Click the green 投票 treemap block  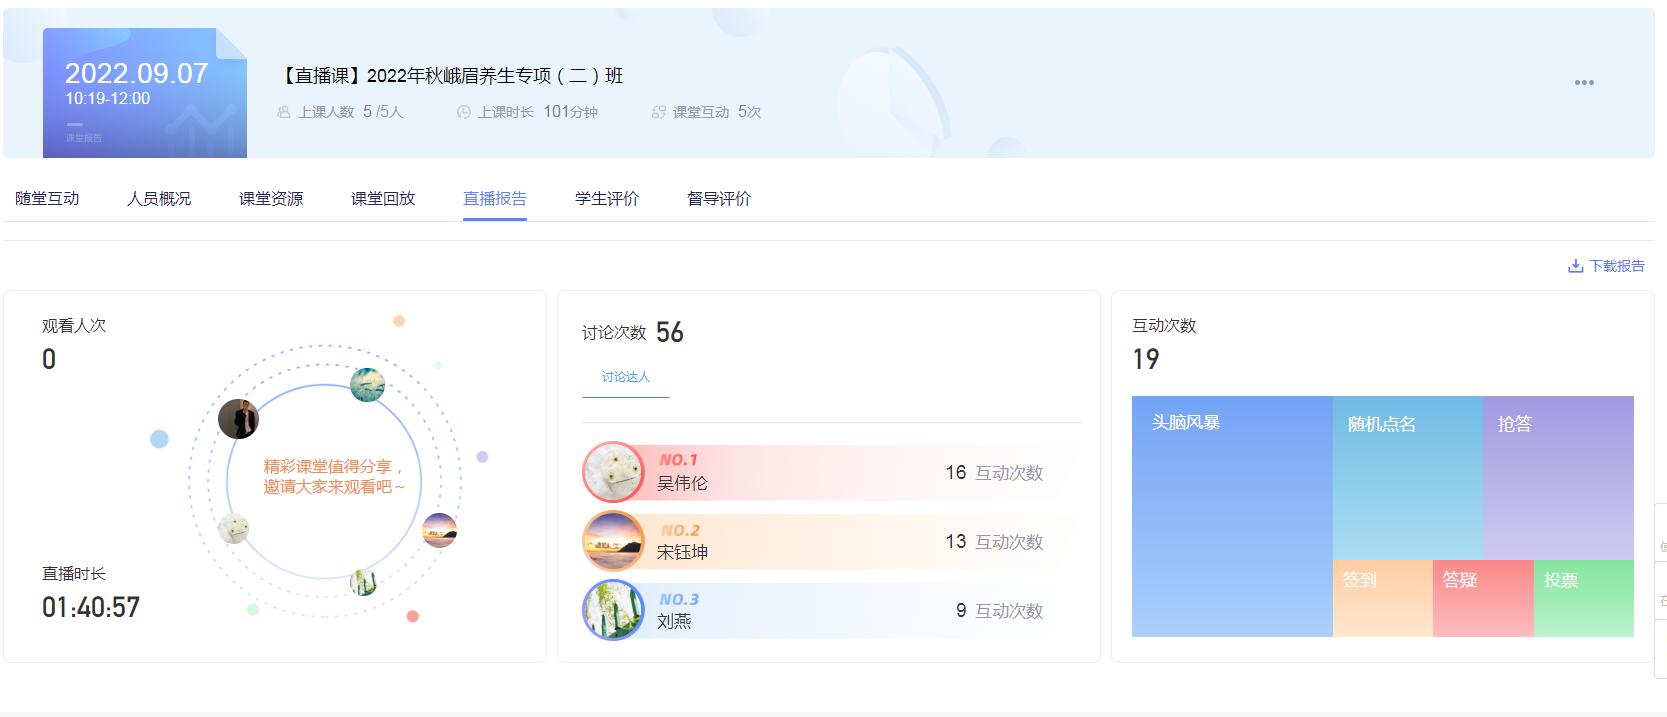click(x=1583, y=599)
